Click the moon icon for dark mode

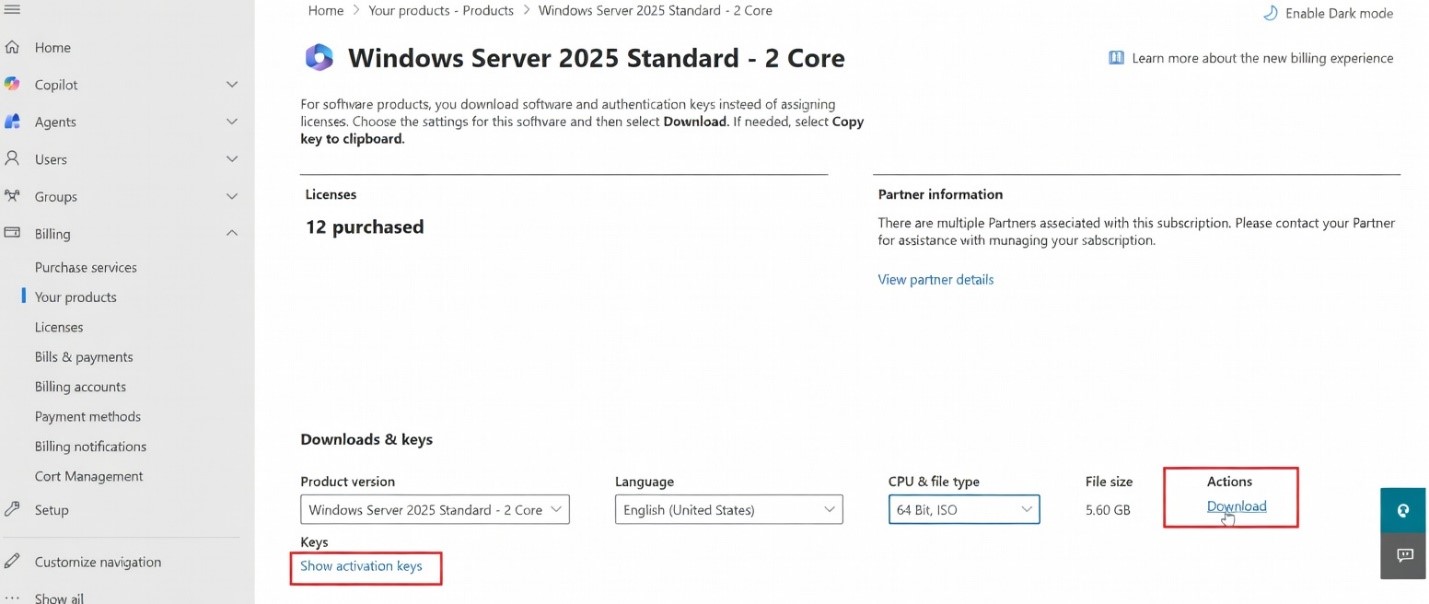1270,13
